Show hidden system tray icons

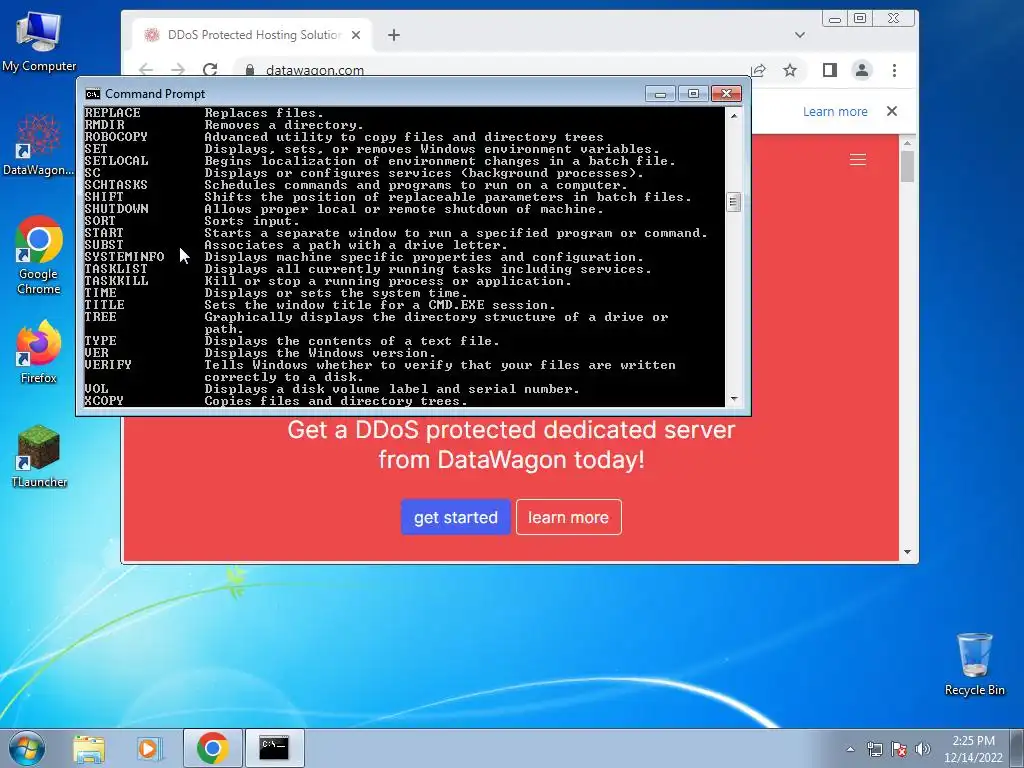click(850, 749)
